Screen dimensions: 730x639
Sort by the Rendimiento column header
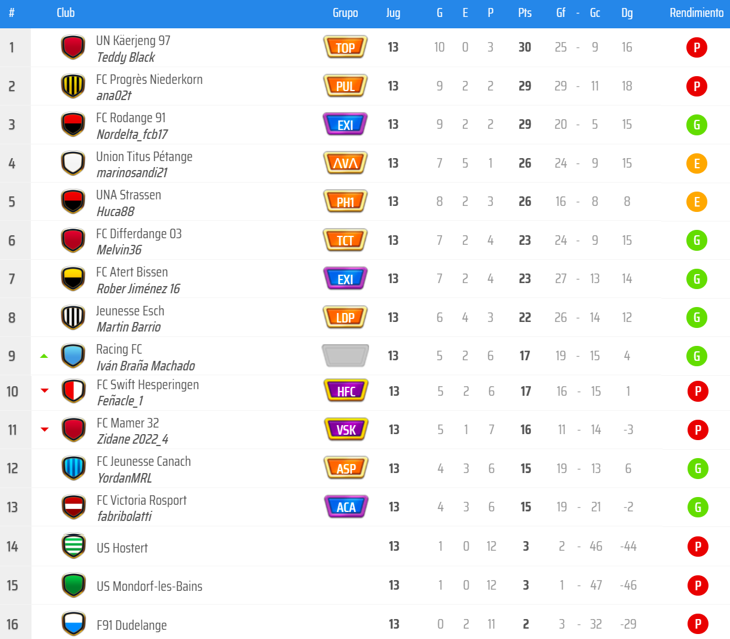pos(696,13)
